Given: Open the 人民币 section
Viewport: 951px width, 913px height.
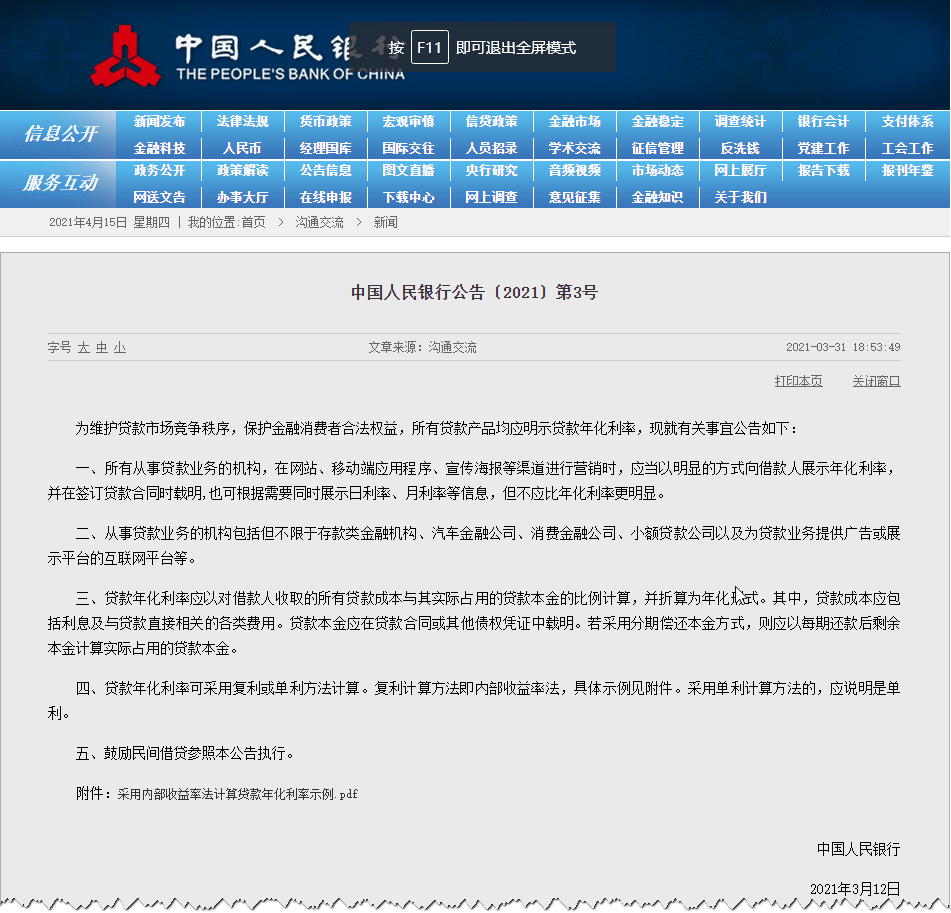Looking at the screenshot, I should pos(243,148).
